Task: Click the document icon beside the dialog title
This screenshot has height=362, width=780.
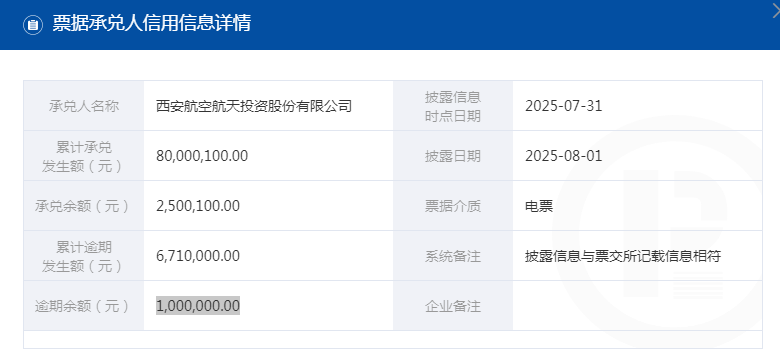Action: (x=33, y=25)
